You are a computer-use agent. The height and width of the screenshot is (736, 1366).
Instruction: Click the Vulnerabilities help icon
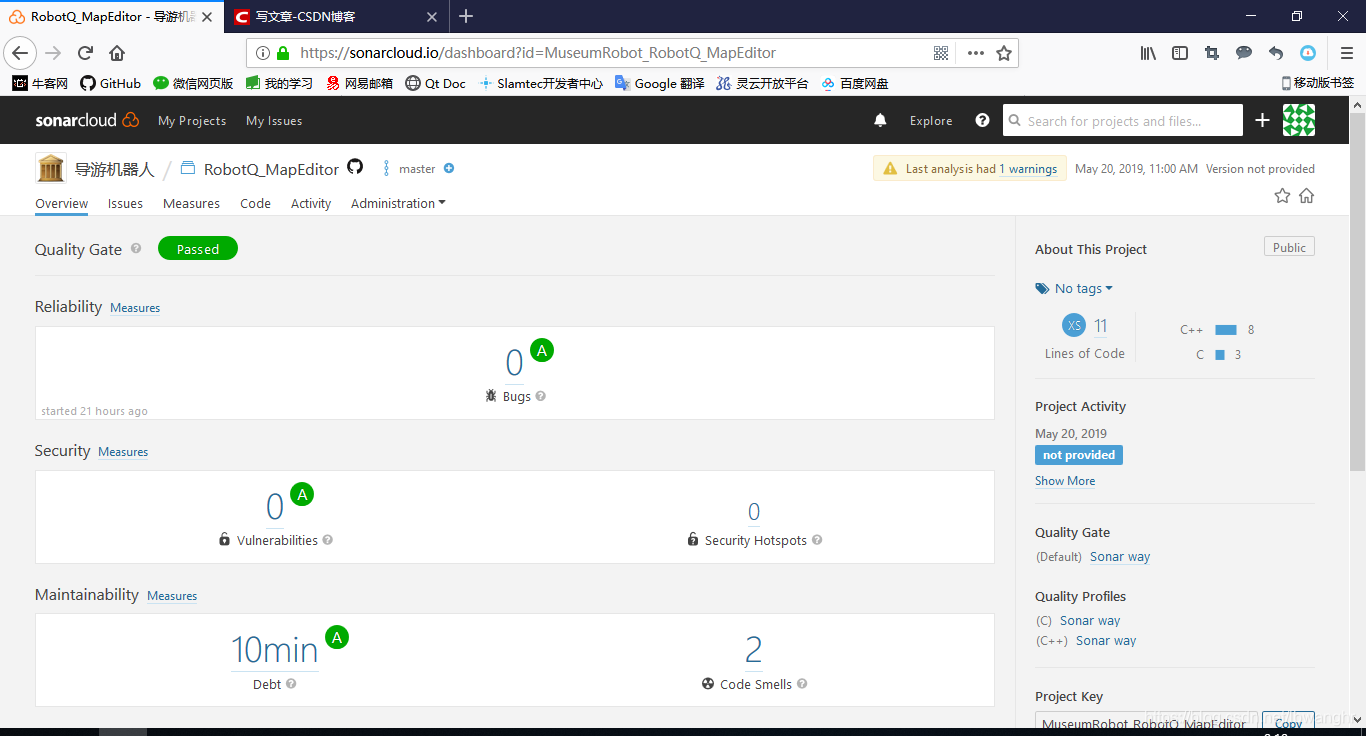328,540
